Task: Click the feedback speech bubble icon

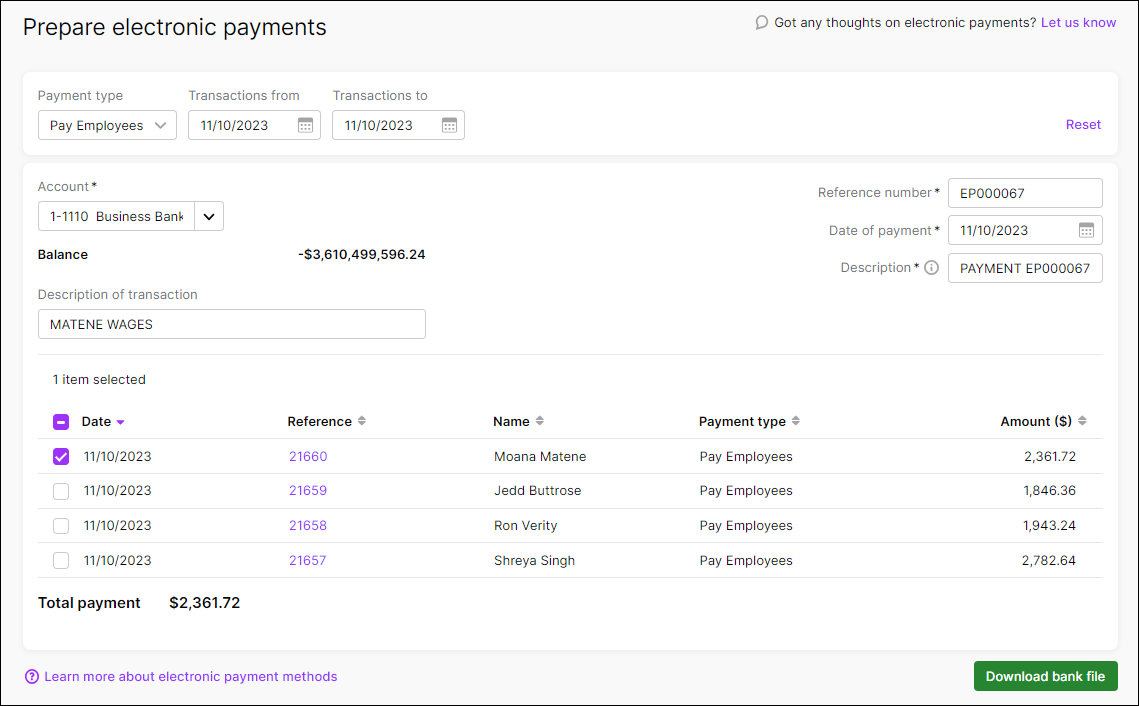Action: pos(761,21)
